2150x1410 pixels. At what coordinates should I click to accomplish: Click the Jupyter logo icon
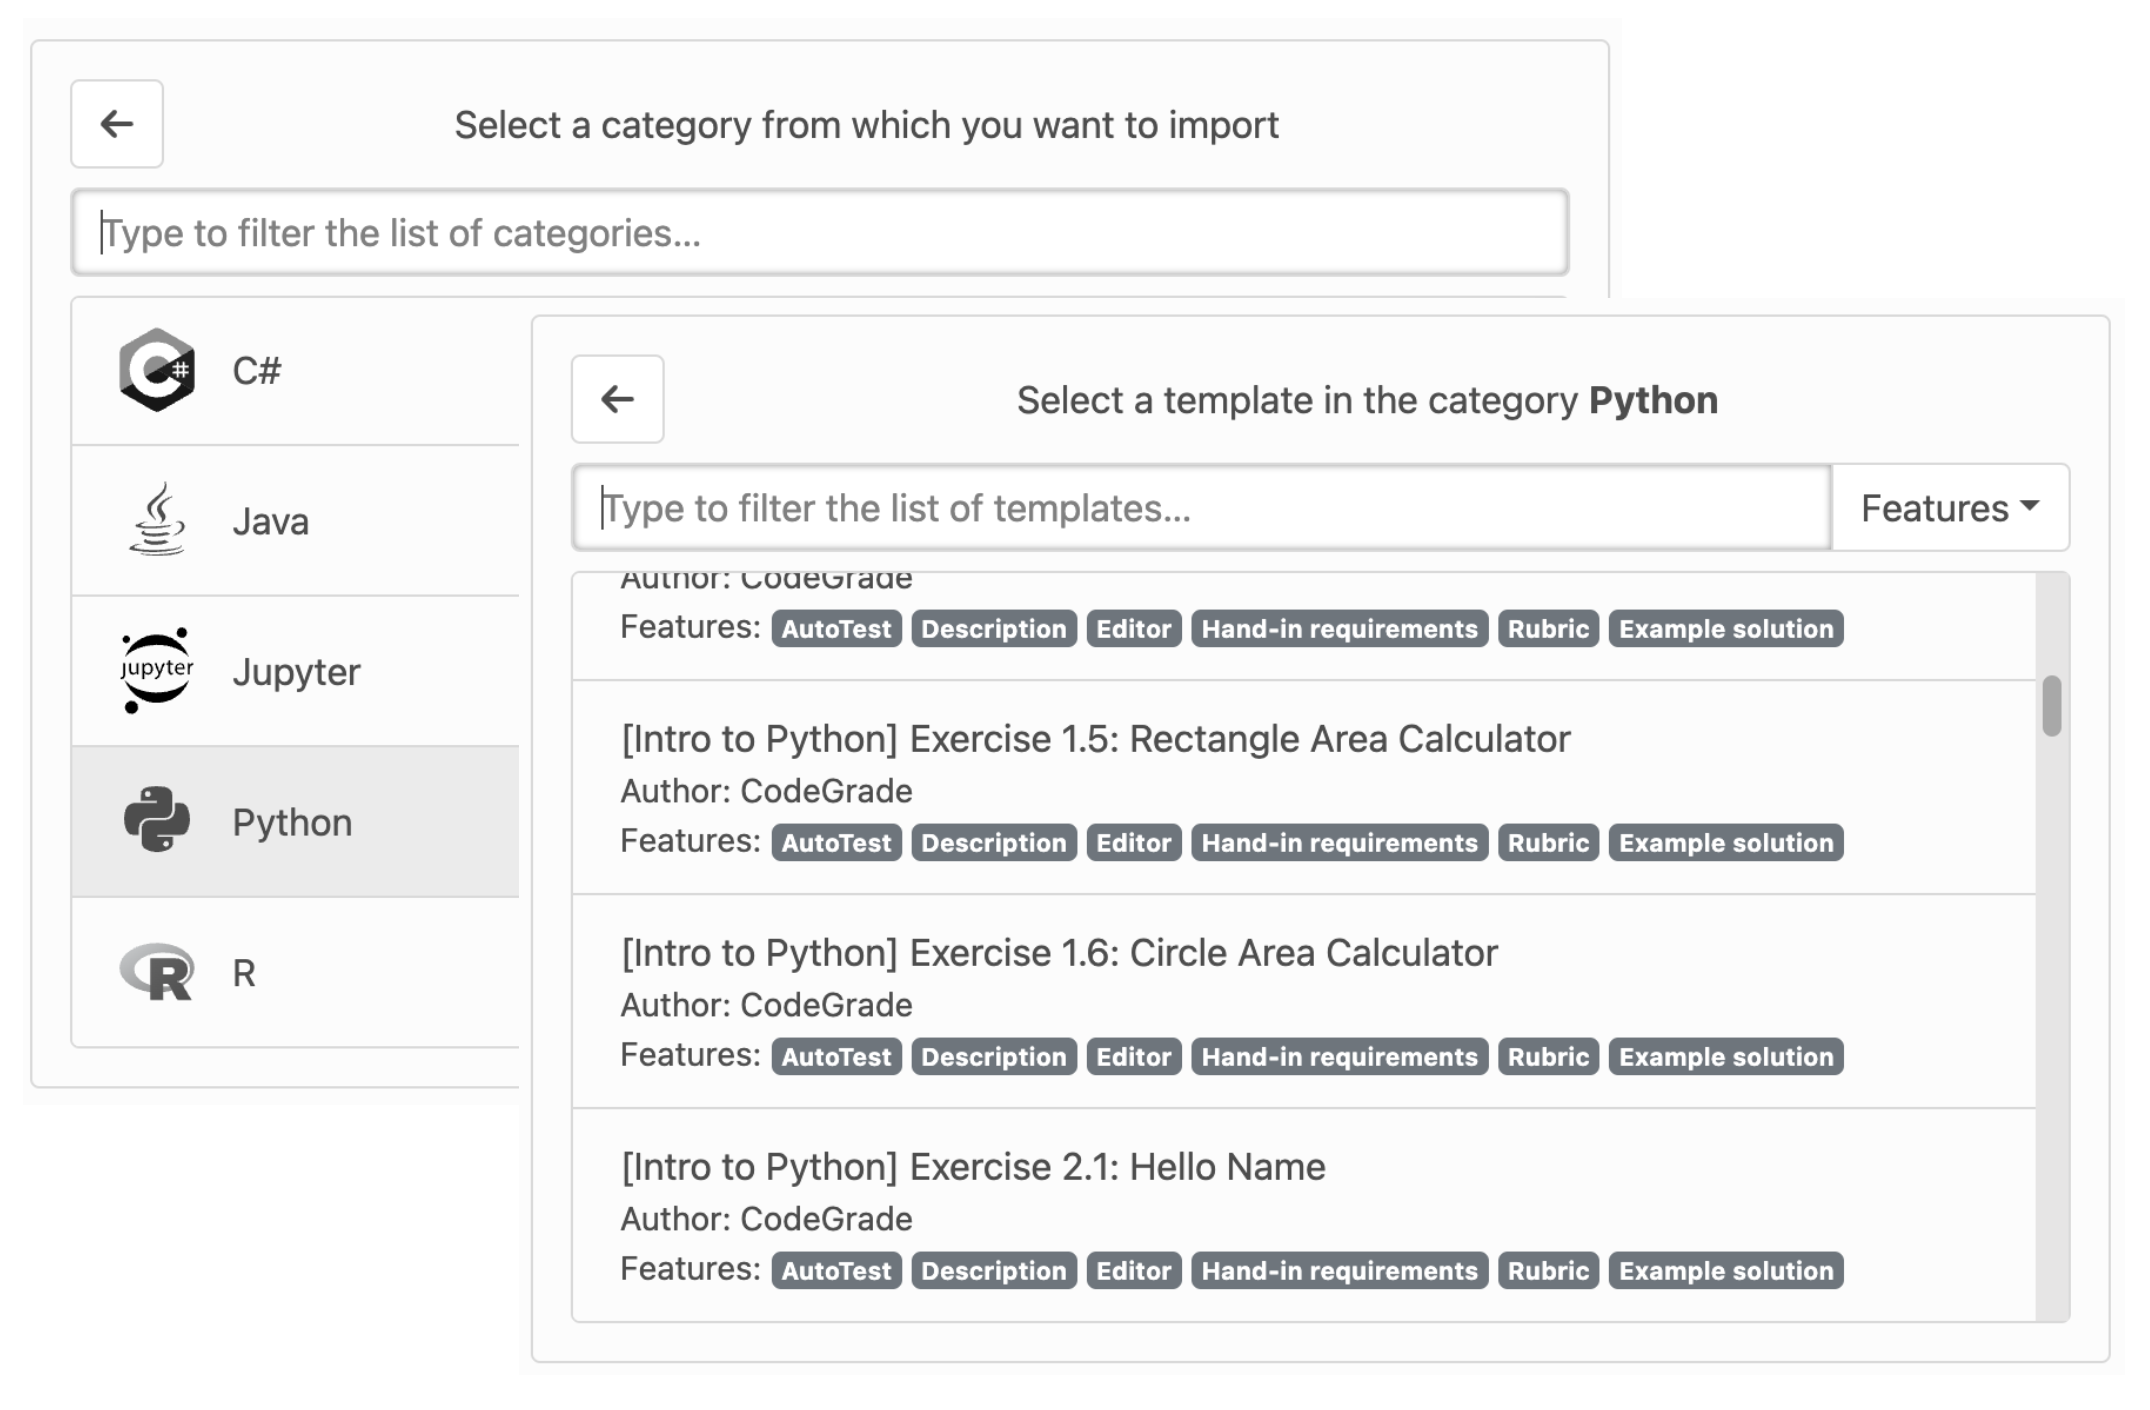pos(156,671)
